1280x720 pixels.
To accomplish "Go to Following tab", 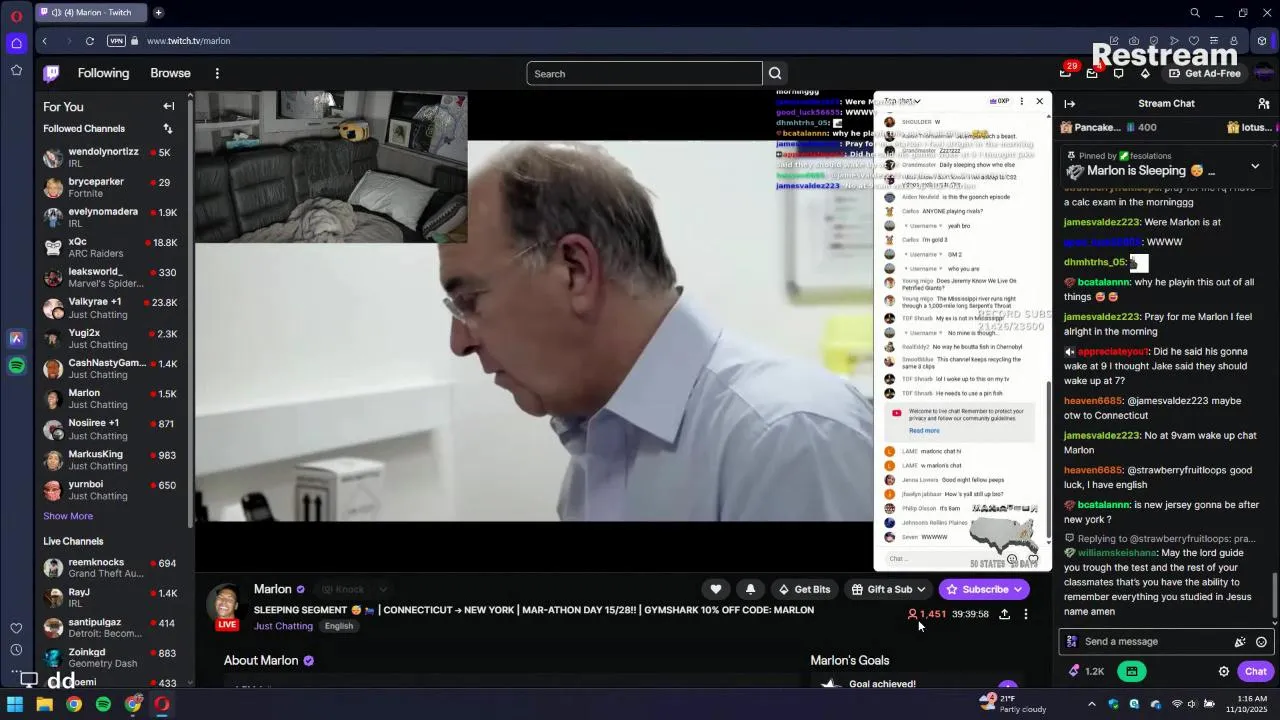I will 103,73.
